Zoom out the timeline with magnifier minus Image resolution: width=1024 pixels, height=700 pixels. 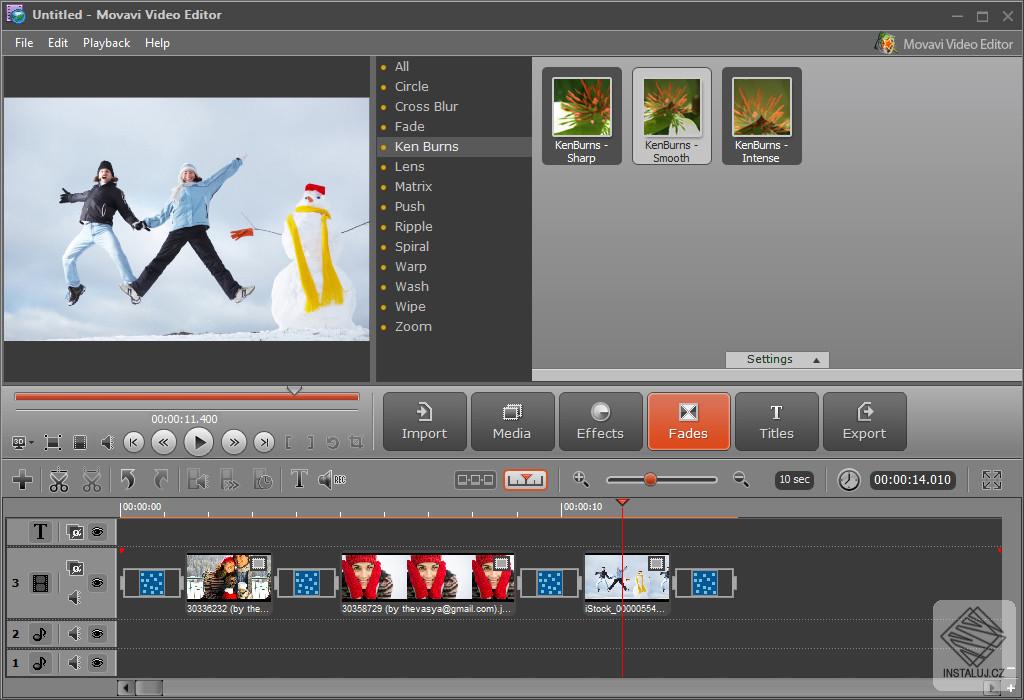click(741, 479)
